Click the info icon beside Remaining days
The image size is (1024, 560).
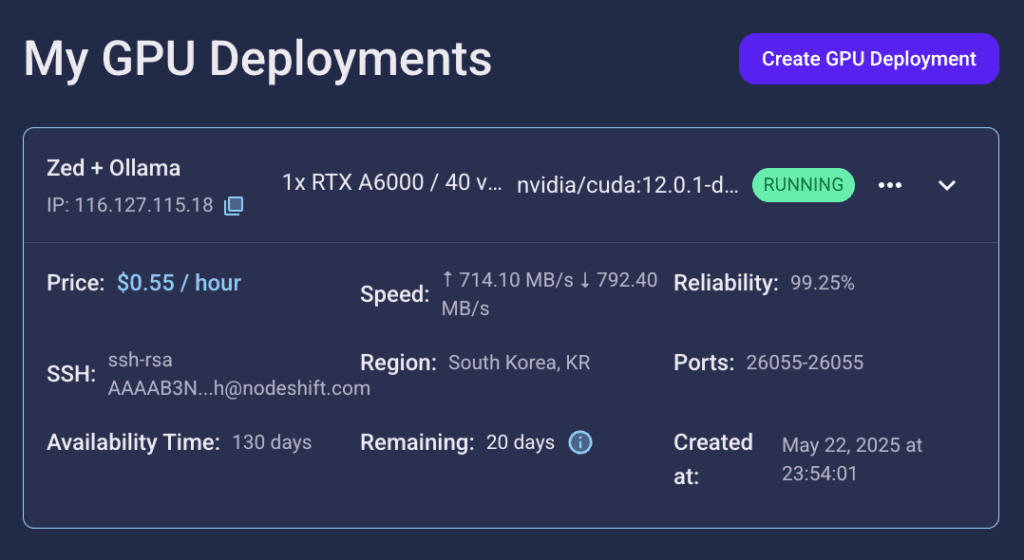tap(580, 442)
